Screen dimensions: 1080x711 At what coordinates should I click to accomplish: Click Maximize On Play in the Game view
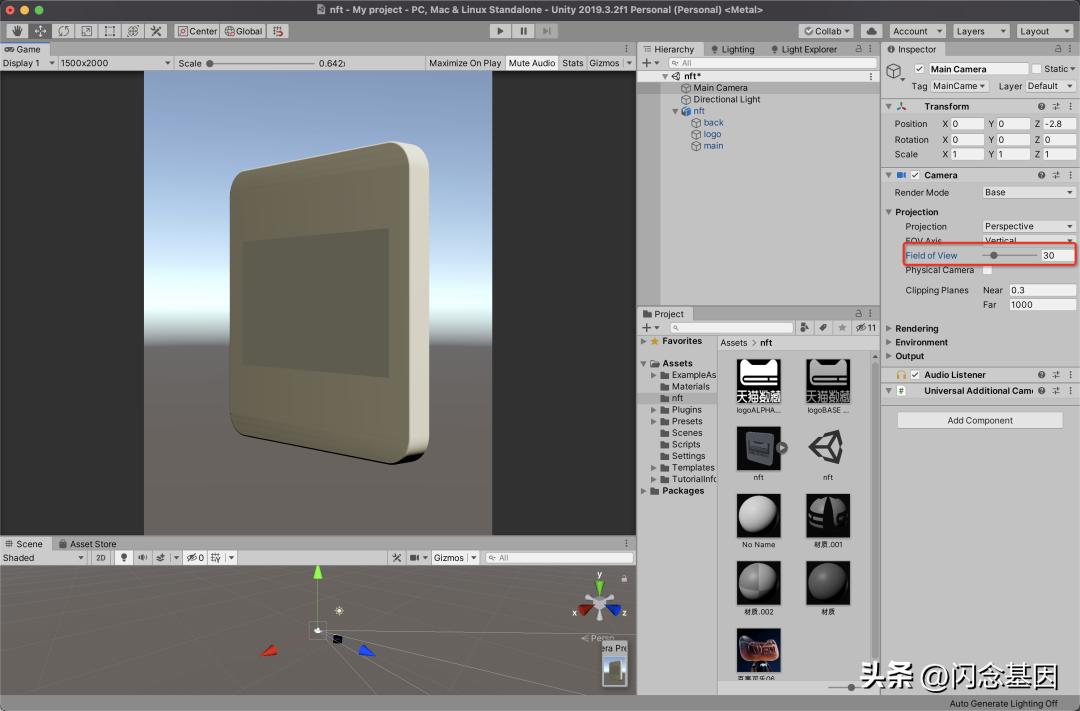[465, 63]
